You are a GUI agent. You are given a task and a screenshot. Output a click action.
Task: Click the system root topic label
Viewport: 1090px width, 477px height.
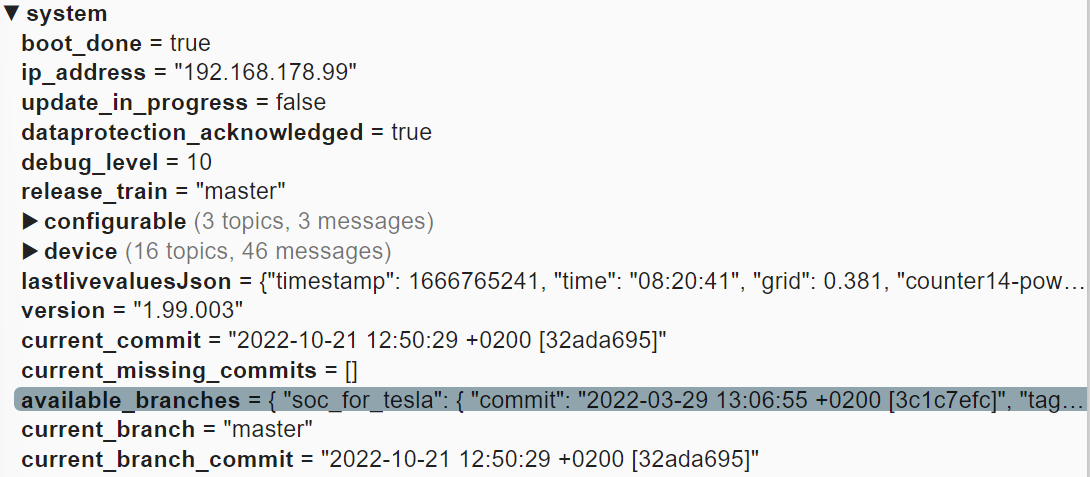click(x=66, y=14)
